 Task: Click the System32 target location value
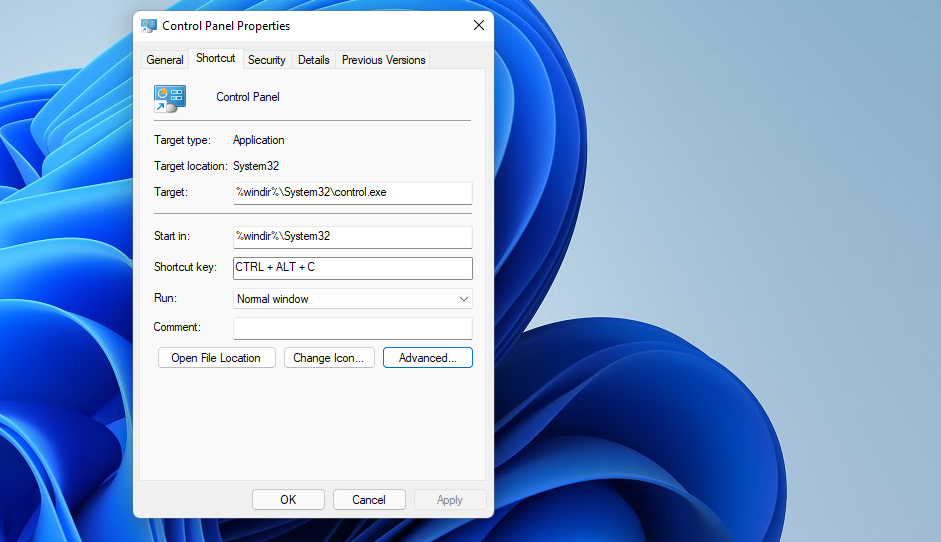256,166
